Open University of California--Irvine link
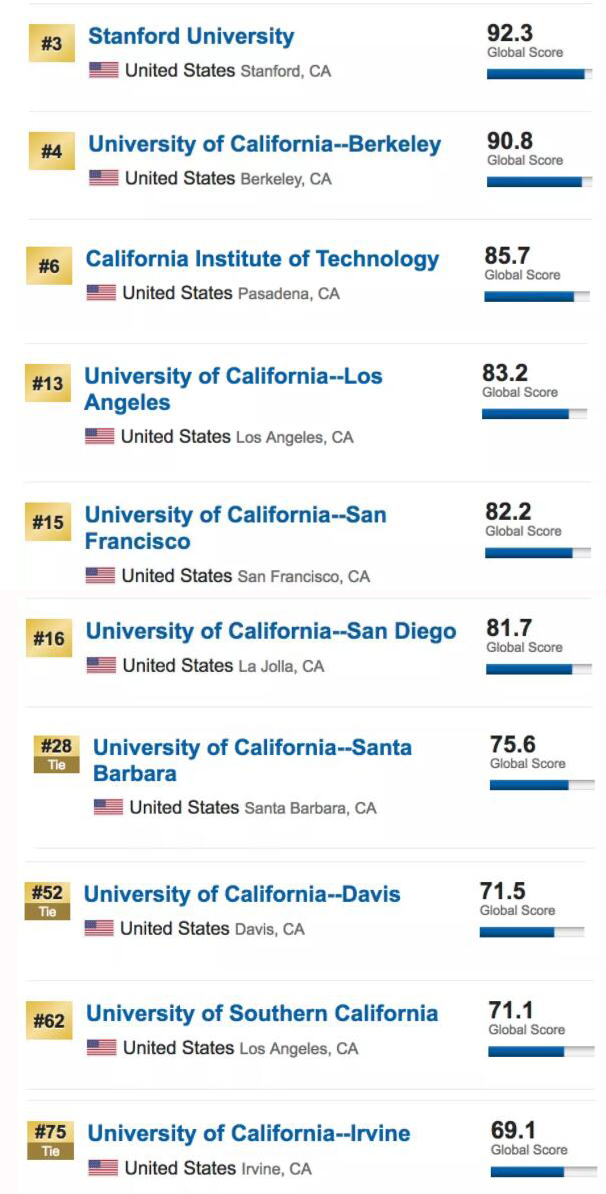Screen dimensions: 606x1194 (x=249, y=1133)
